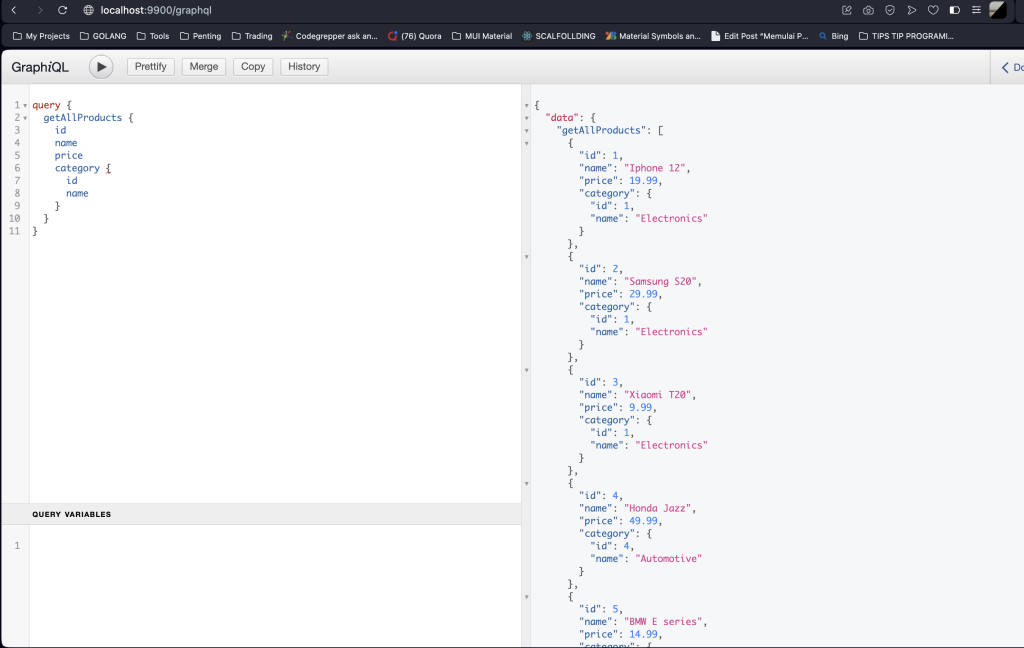The width and height of the screenshot is (1024, 648).
Task: Open the Tools bookmark folder
Action: (x=153, y=36)
